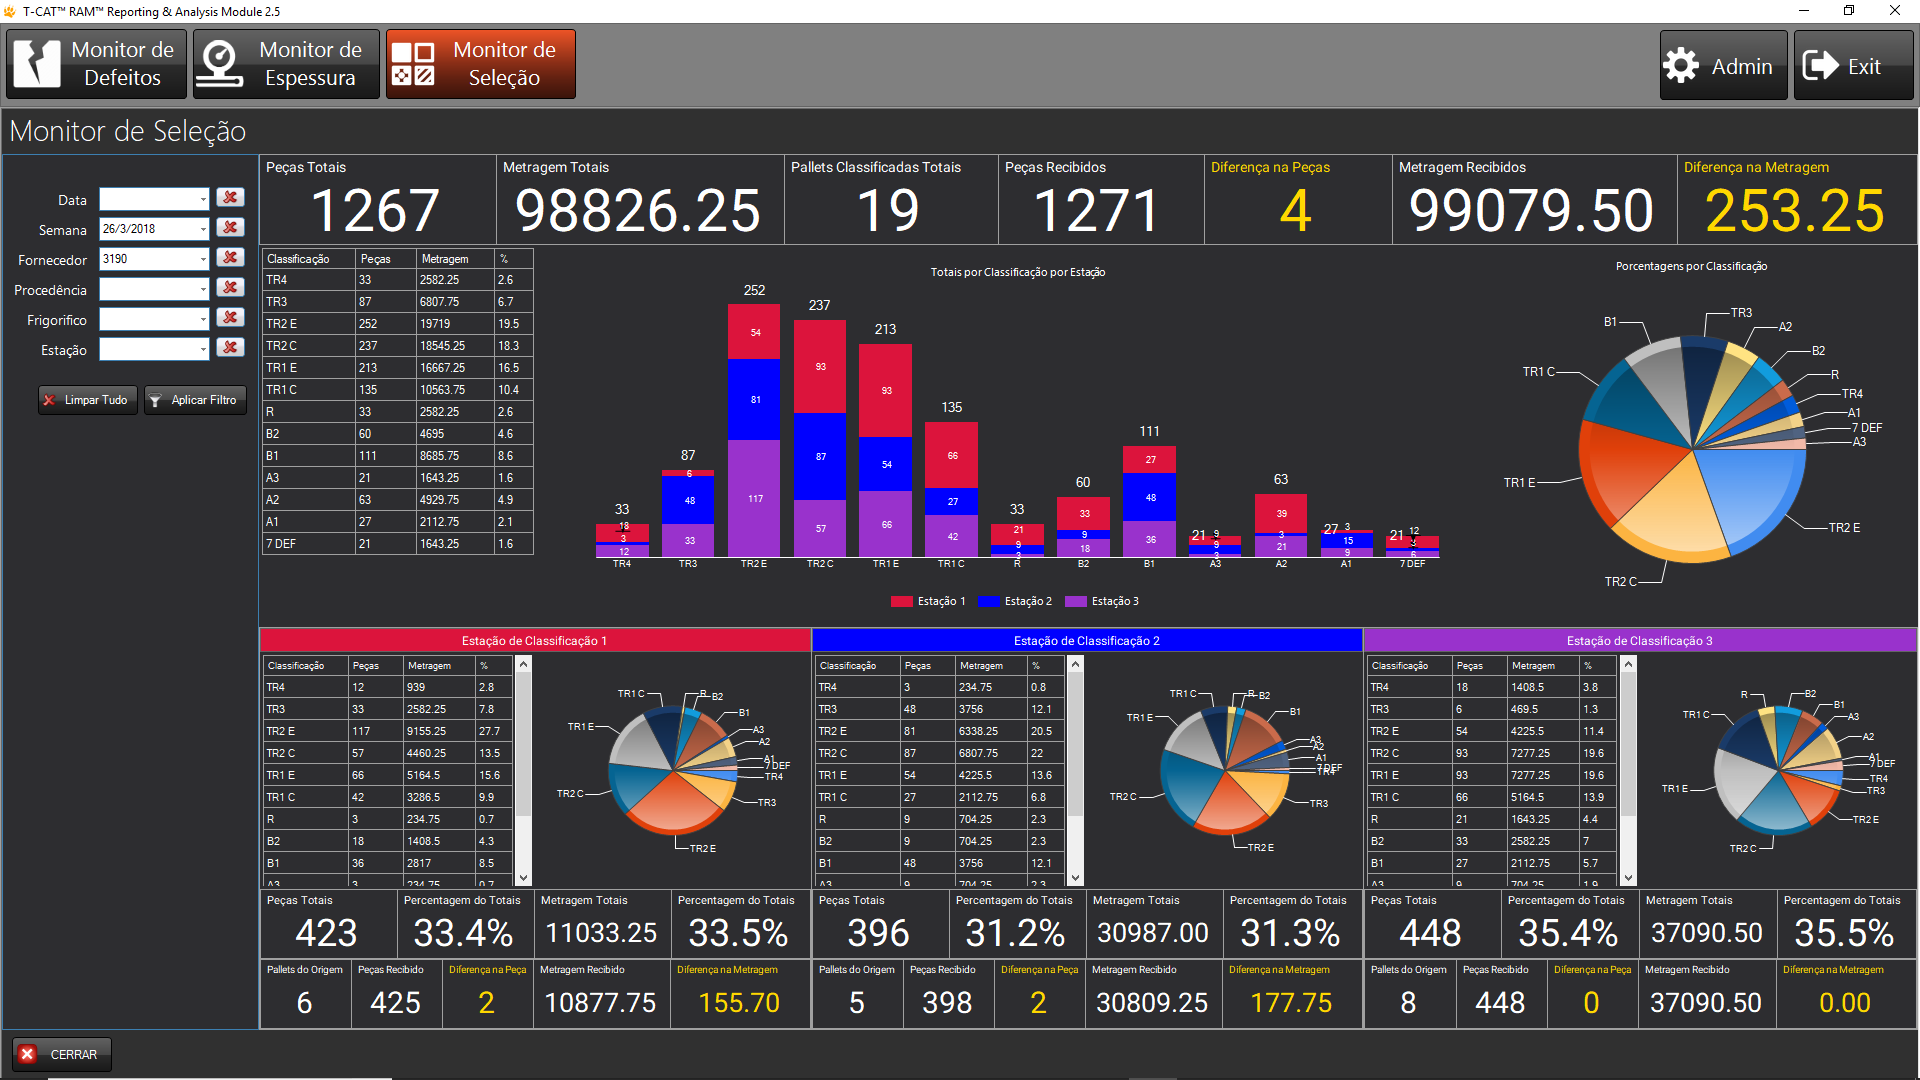Viewport: 1920px width, 1080px height.
Task: Click the CERRAR button
Action: point(62,1054)
